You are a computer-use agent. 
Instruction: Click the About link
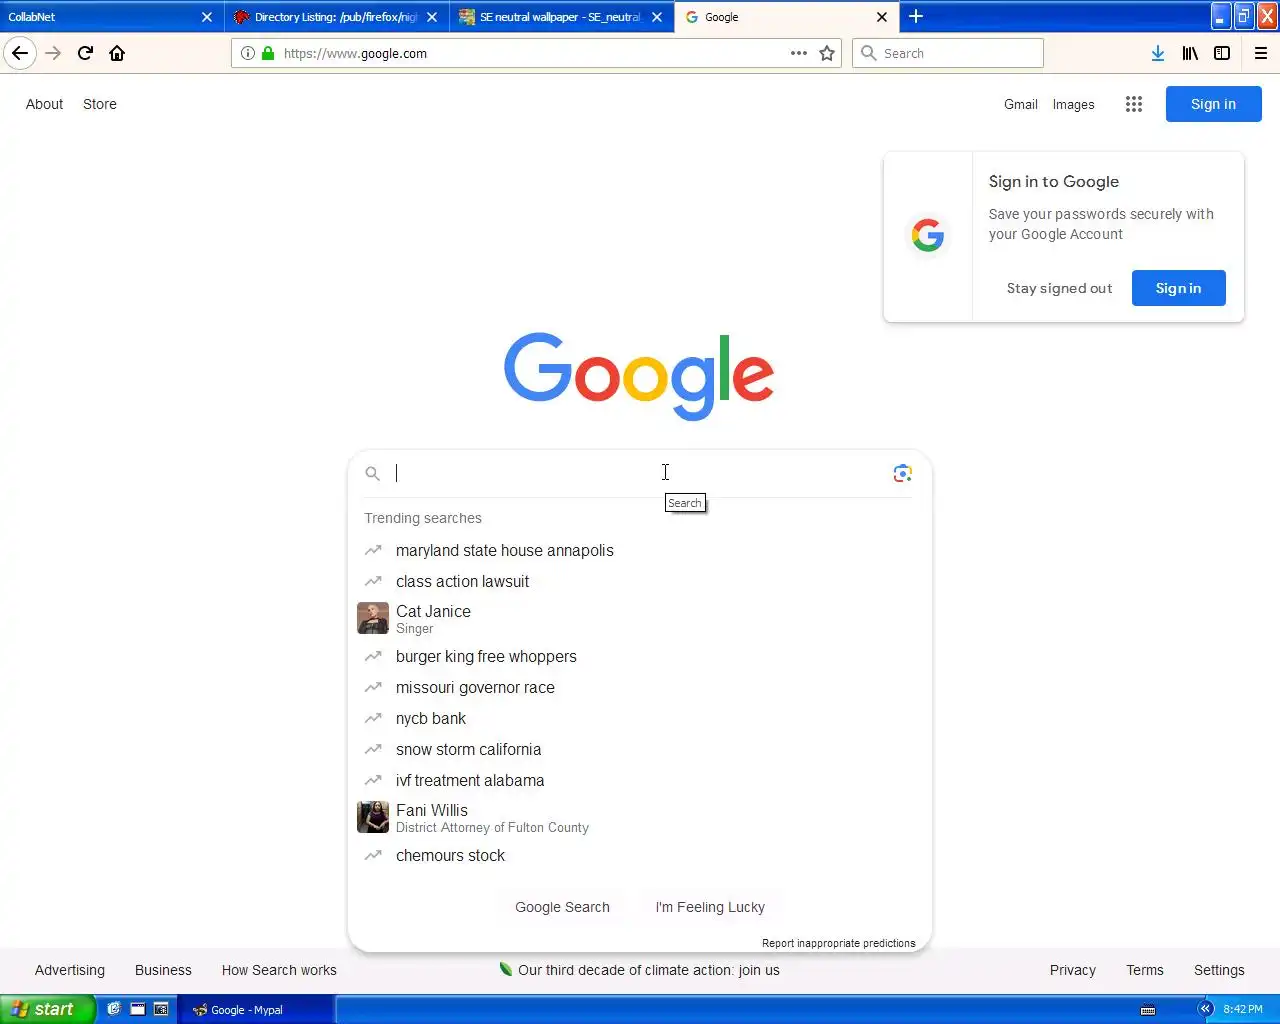44,104
